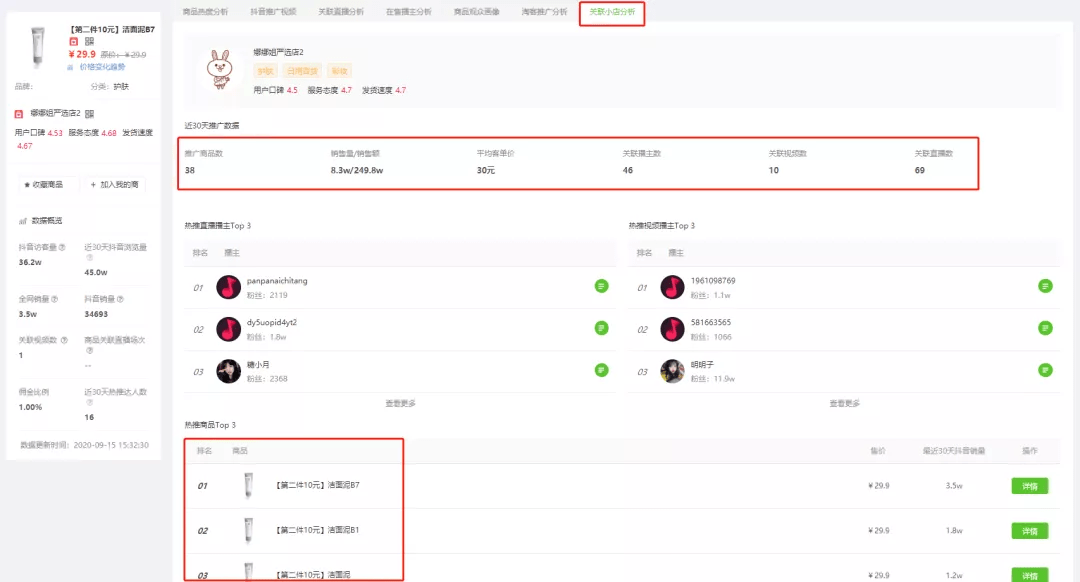Click the rabbit shop avatar of 娜娜姐严选店2
This screenshot has width=1080, height=582.
(219, 69)
